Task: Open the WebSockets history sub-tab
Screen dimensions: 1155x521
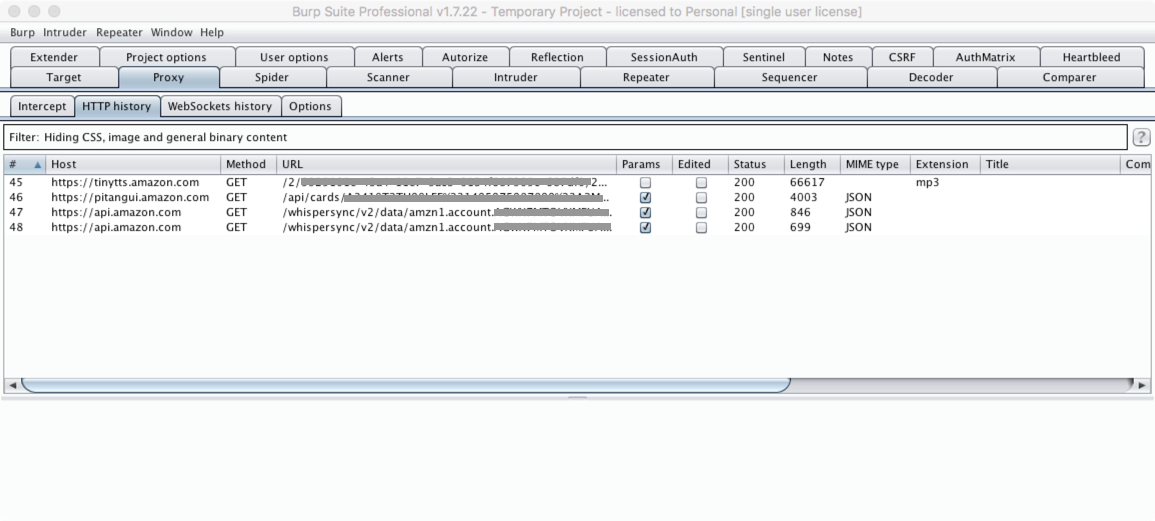Action: point(220,106)
